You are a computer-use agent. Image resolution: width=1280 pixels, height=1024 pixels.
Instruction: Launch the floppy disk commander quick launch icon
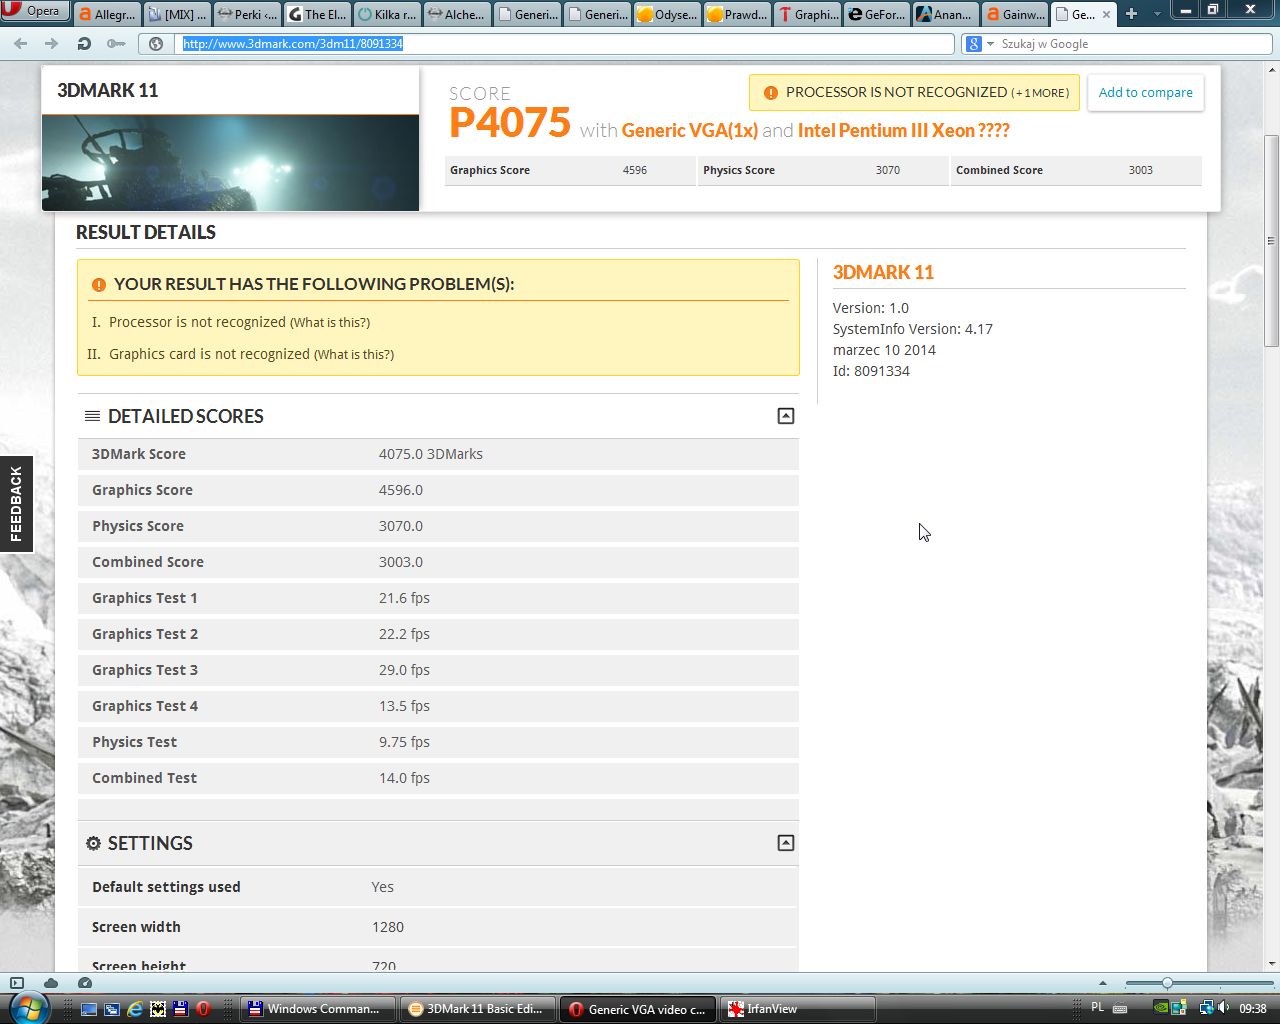point(181,1009)
